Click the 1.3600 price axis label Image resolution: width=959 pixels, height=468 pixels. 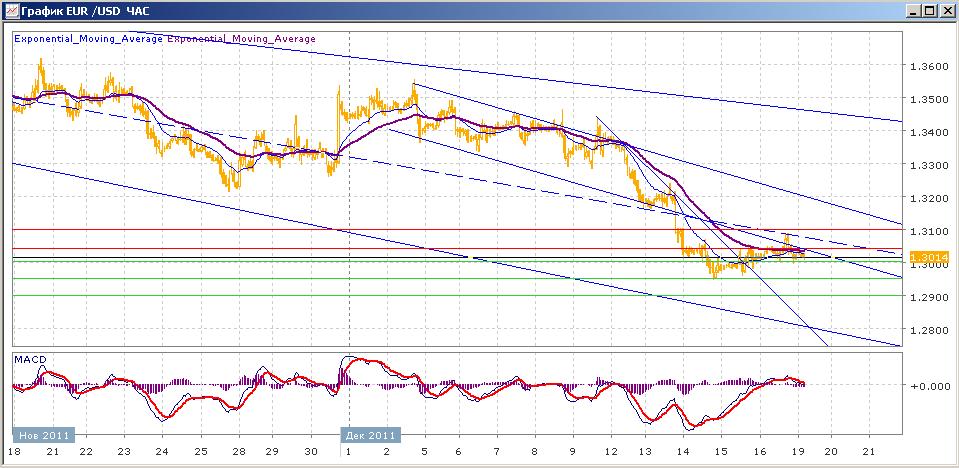click(x=929, y=66)
